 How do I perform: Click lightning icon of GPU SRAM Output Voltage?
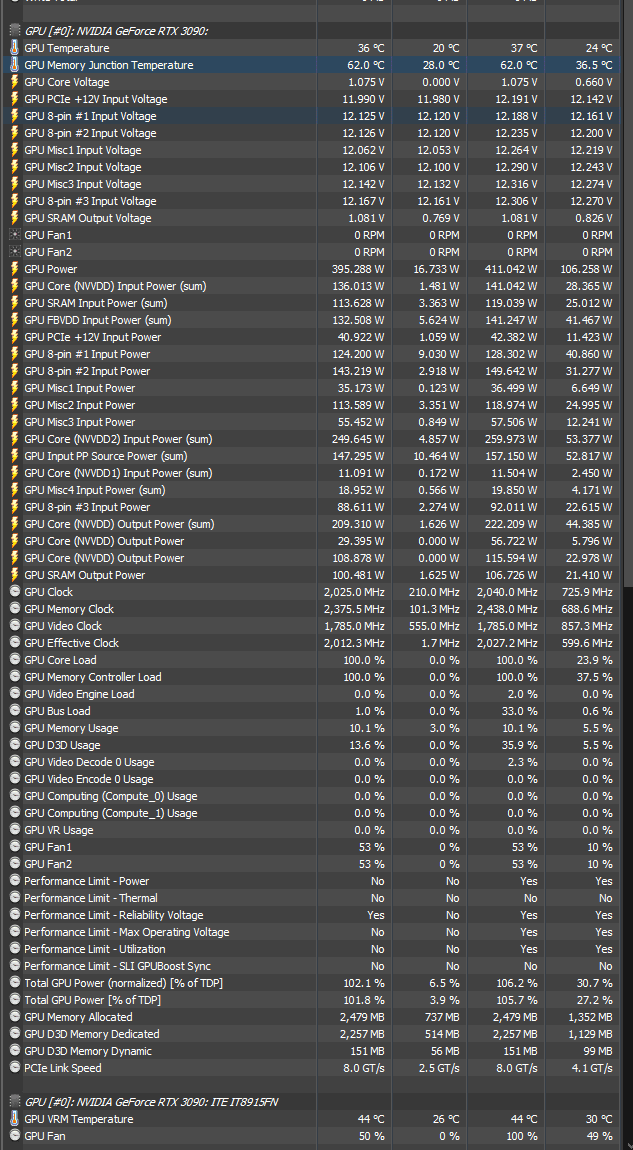pos(15,218)
